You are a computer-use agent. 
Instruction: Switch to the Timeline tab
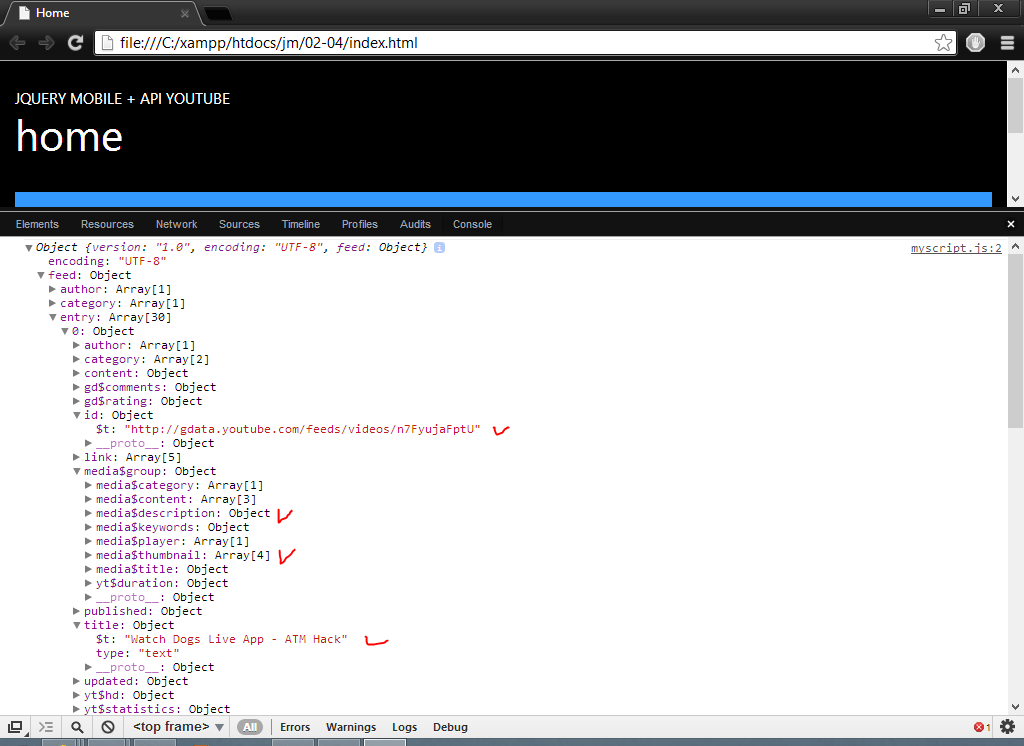coord(300,224)
